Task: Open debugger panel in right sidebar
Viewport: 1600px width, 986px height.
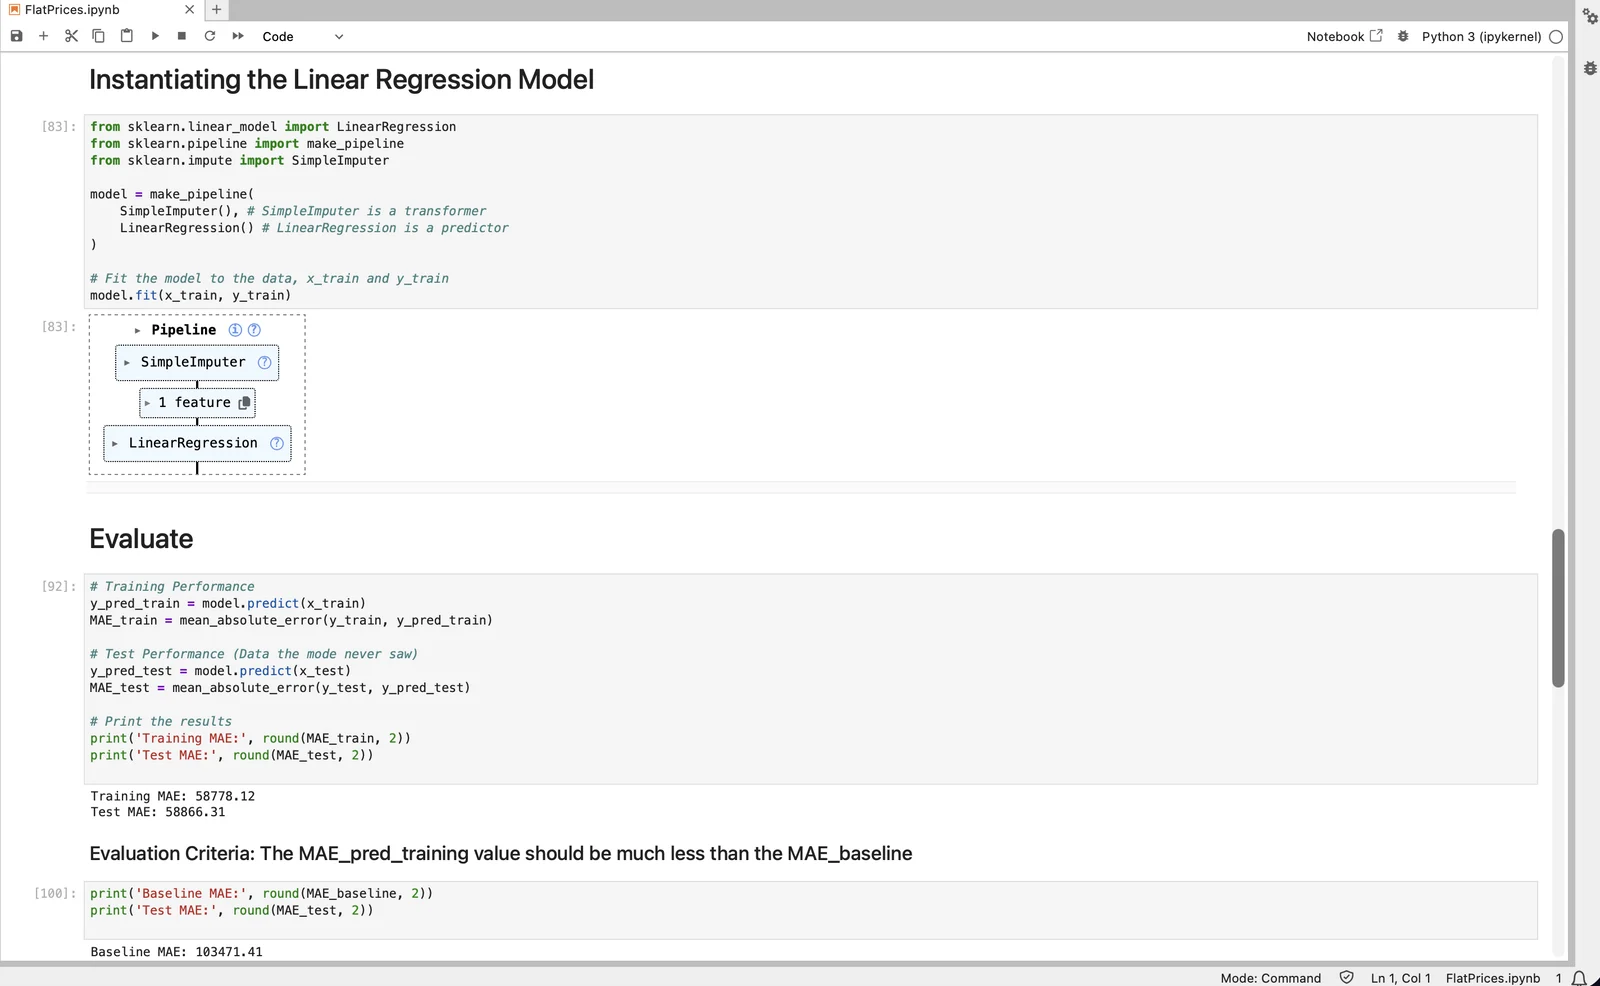Action: [1590, 68]
